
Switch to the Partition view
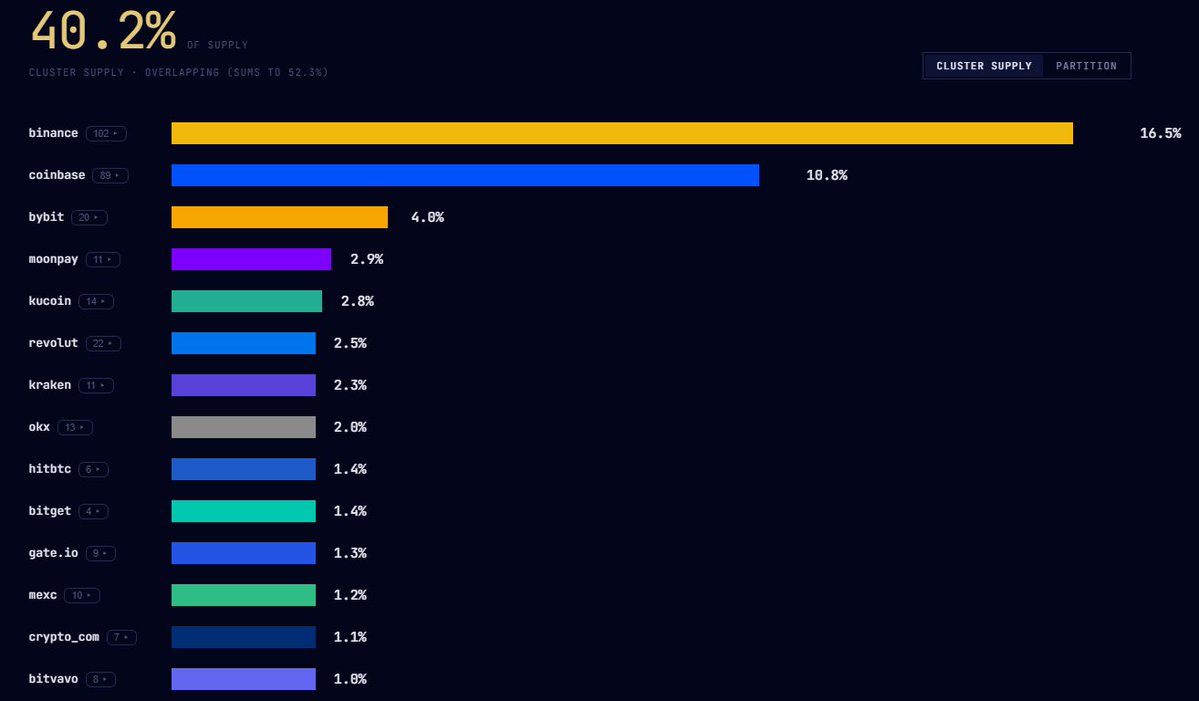click(x=1086, y=66)
